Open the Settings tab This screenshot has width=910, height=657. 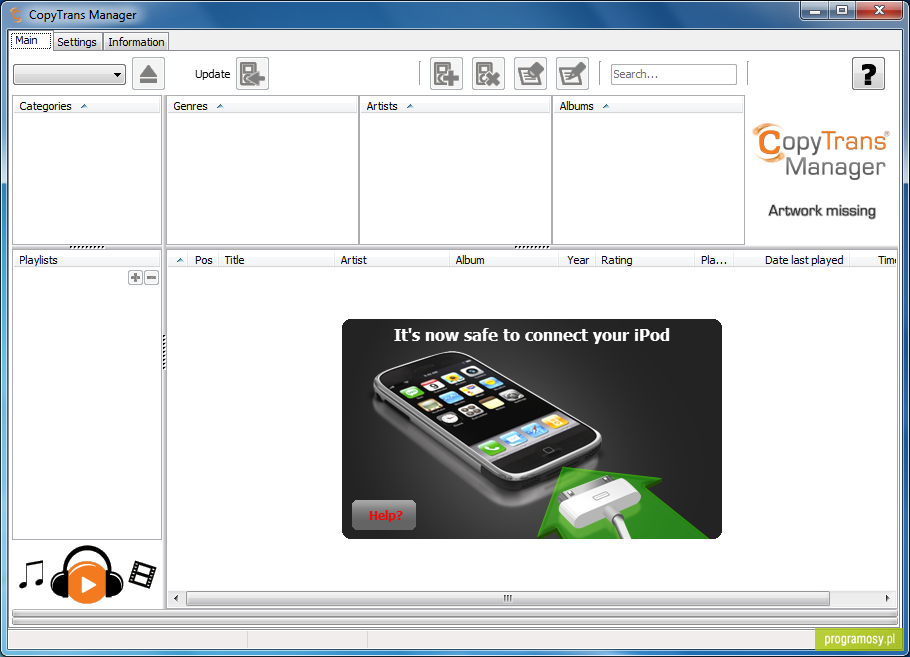(77, 42)
